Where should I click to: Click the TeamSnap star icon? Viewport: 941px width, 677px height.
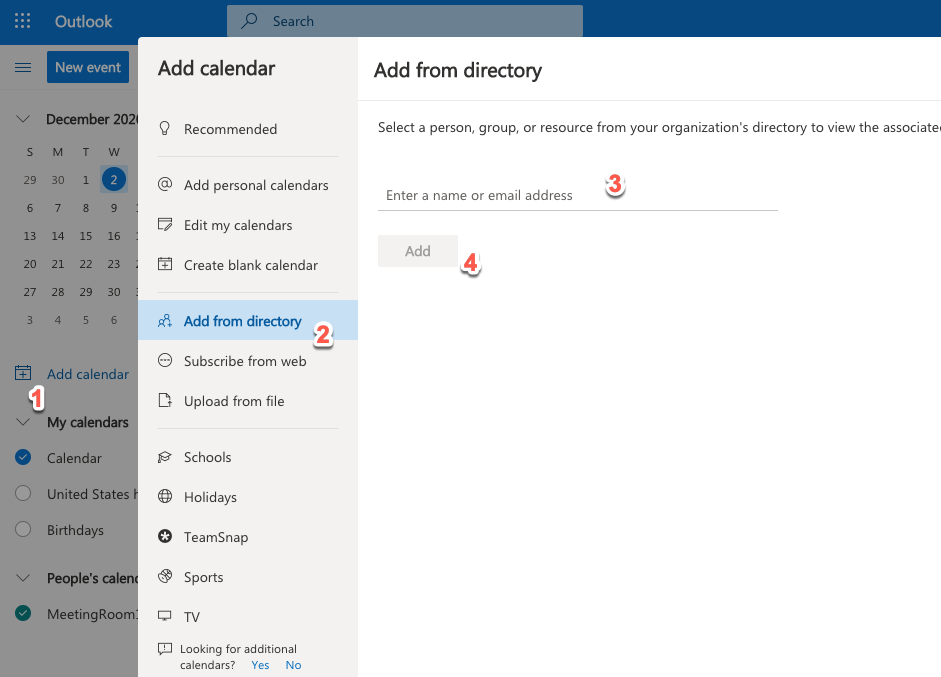[164, 536]
